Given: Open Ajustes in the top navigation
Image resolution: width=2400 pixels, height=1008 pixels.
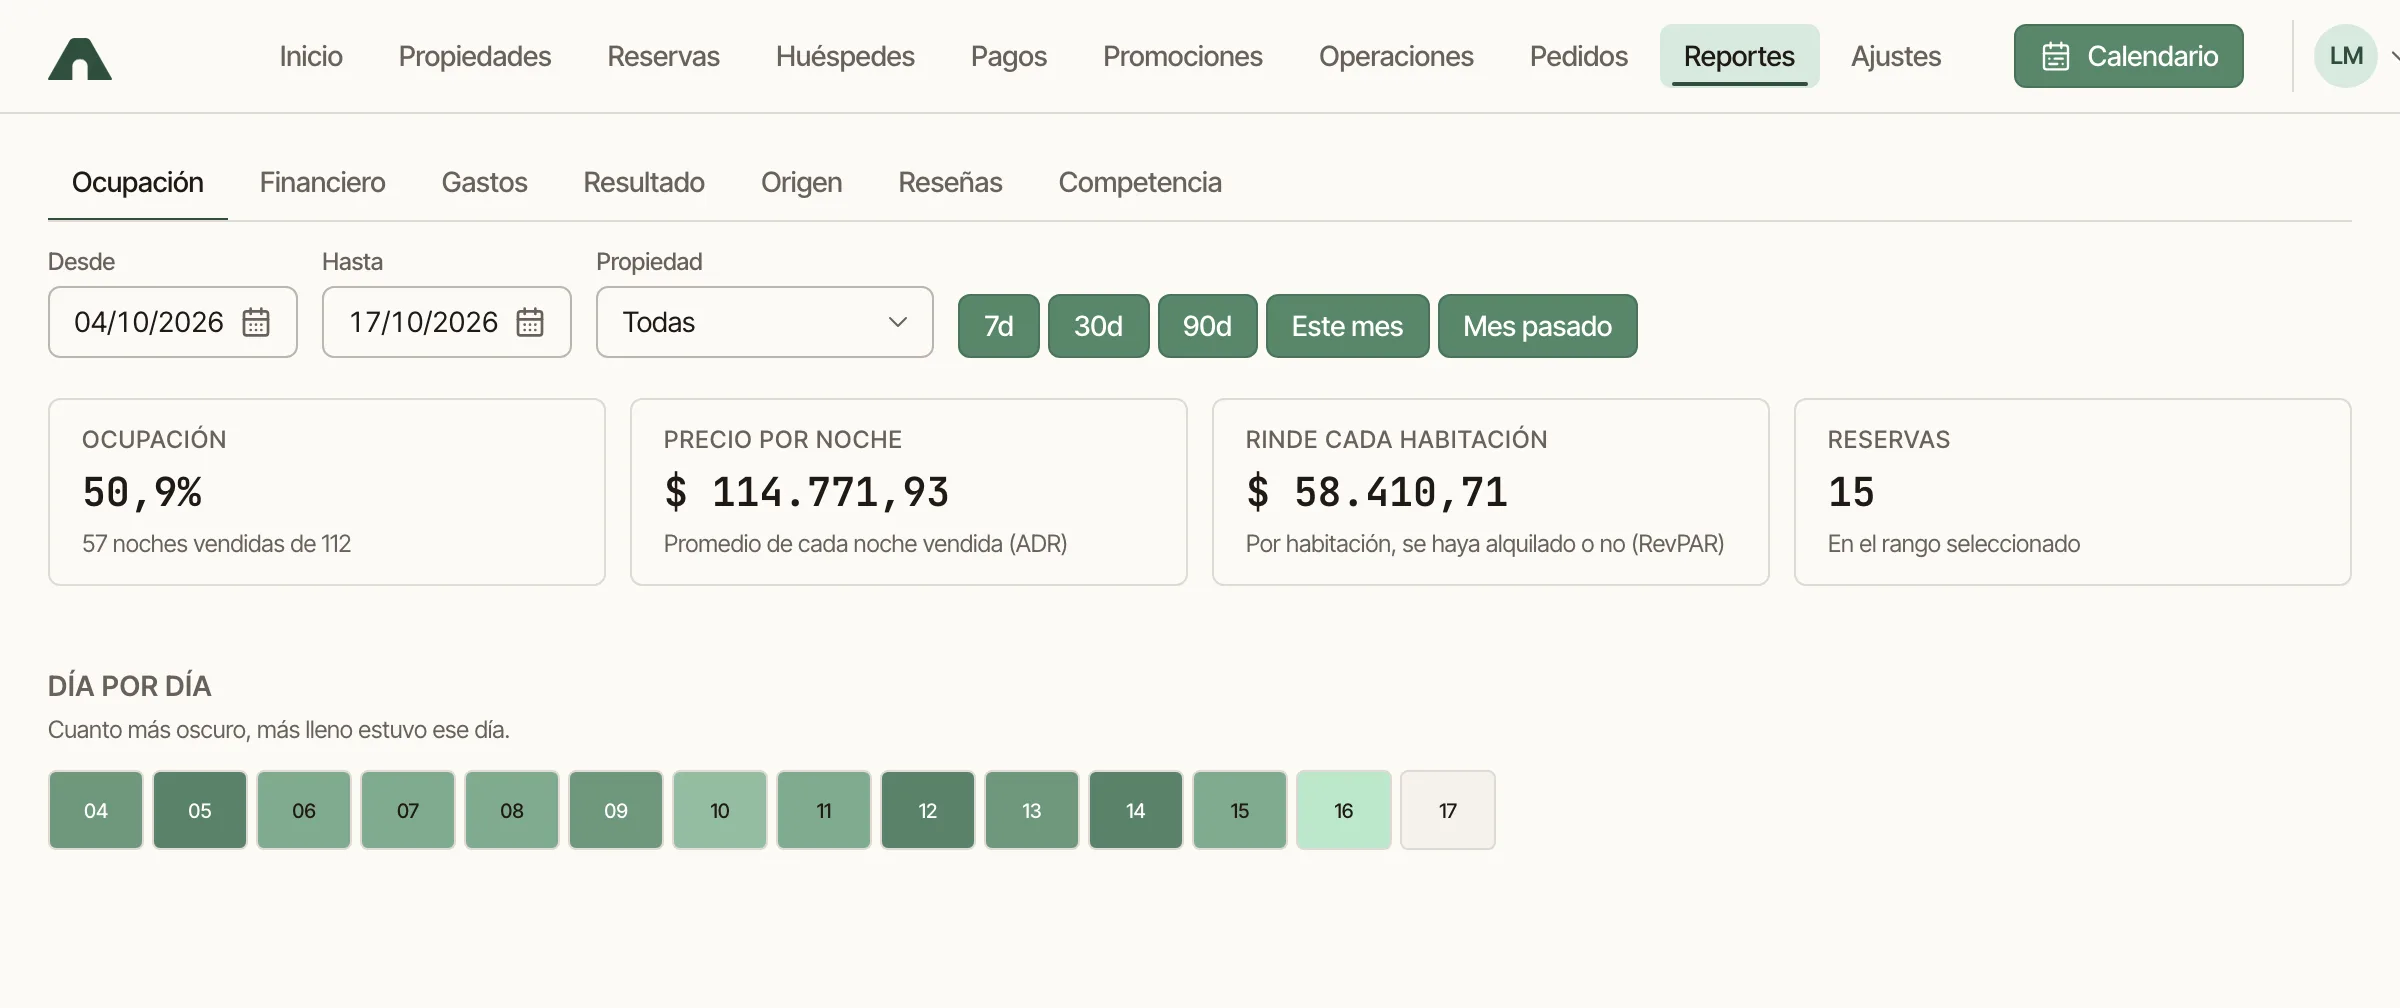Looking at the screenshot, I should pyautogui.click(x=1896, y=56).
